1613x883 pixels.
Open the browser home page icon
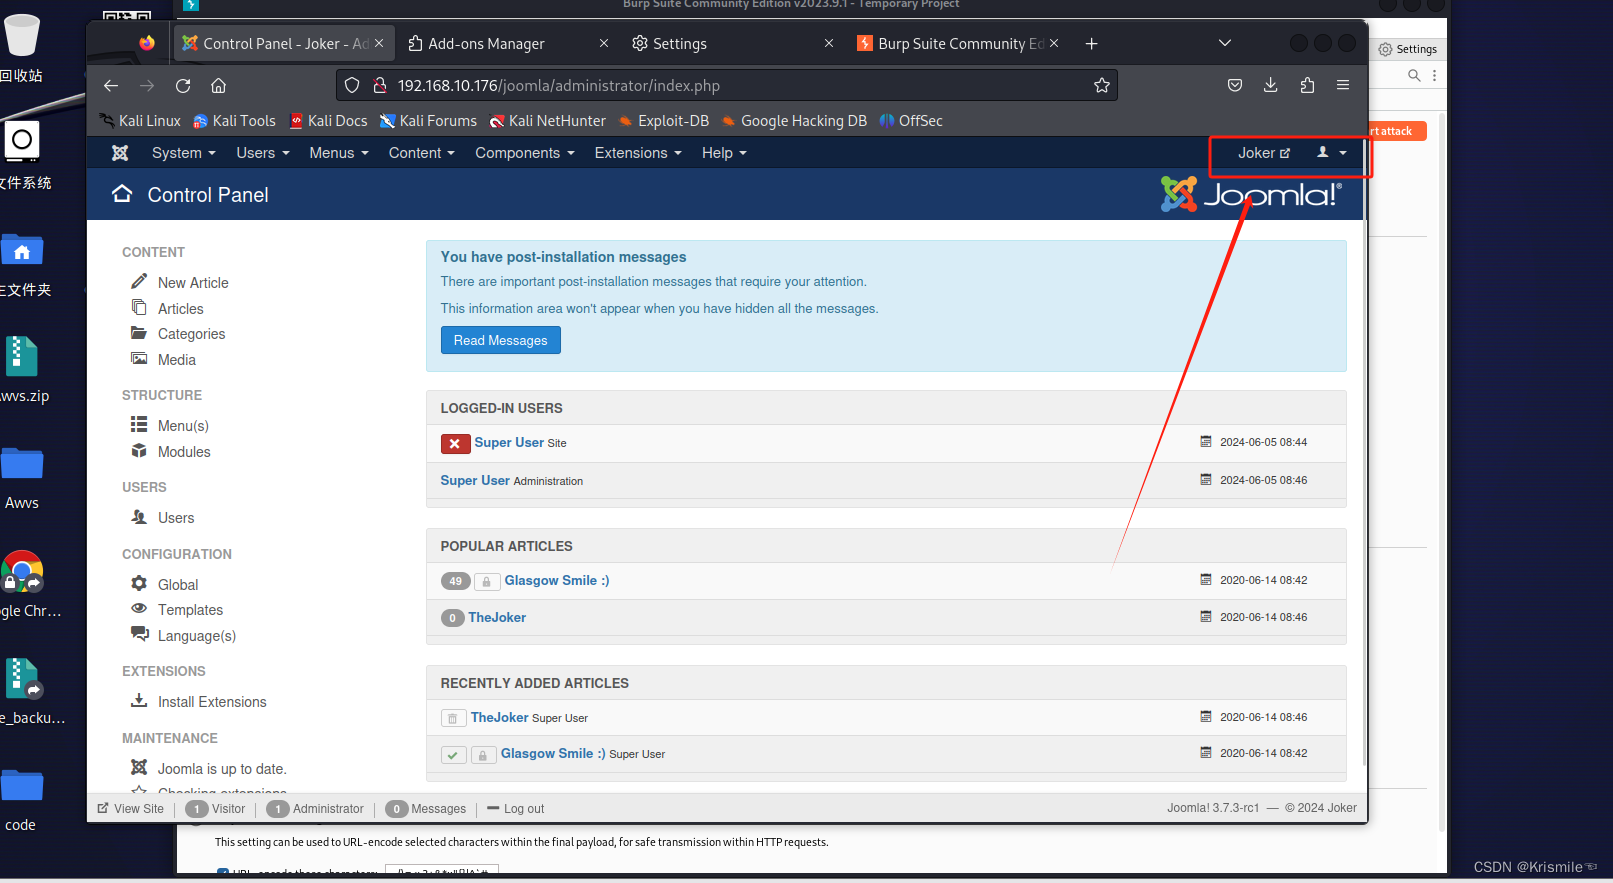pos(219,86)
